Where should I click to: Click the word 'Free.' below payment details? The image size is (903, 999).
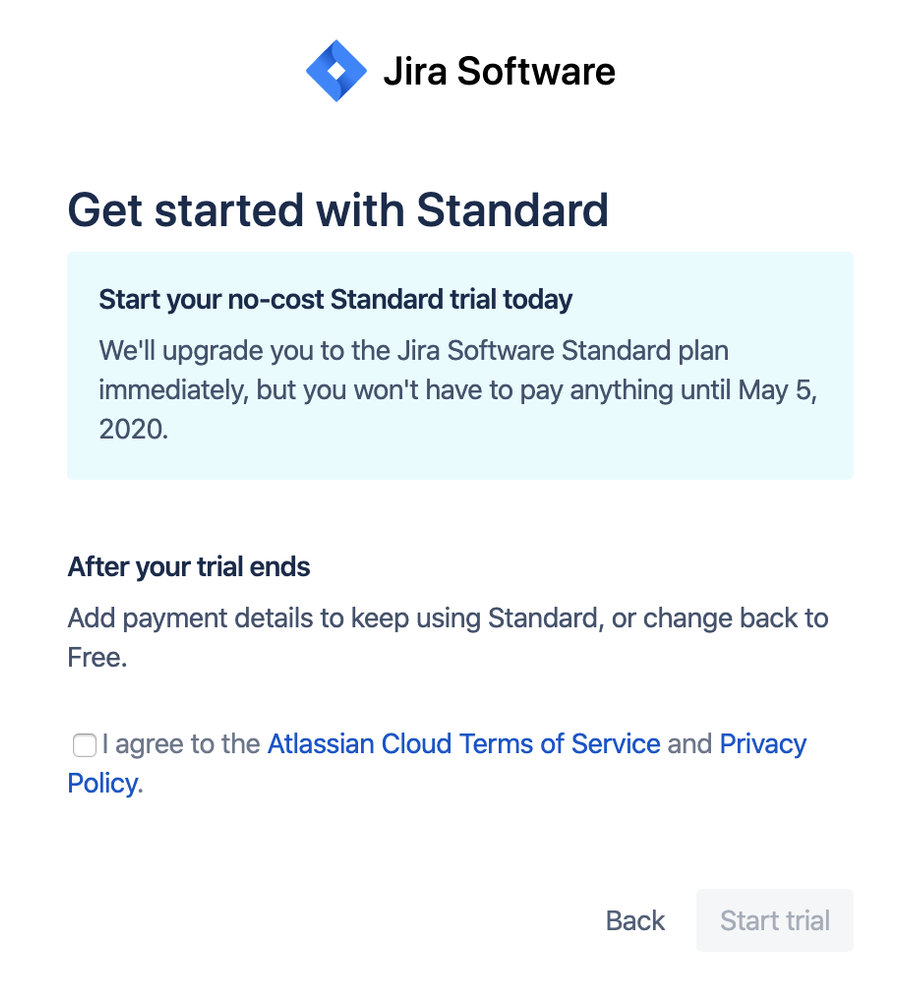(x=98, y=657)
